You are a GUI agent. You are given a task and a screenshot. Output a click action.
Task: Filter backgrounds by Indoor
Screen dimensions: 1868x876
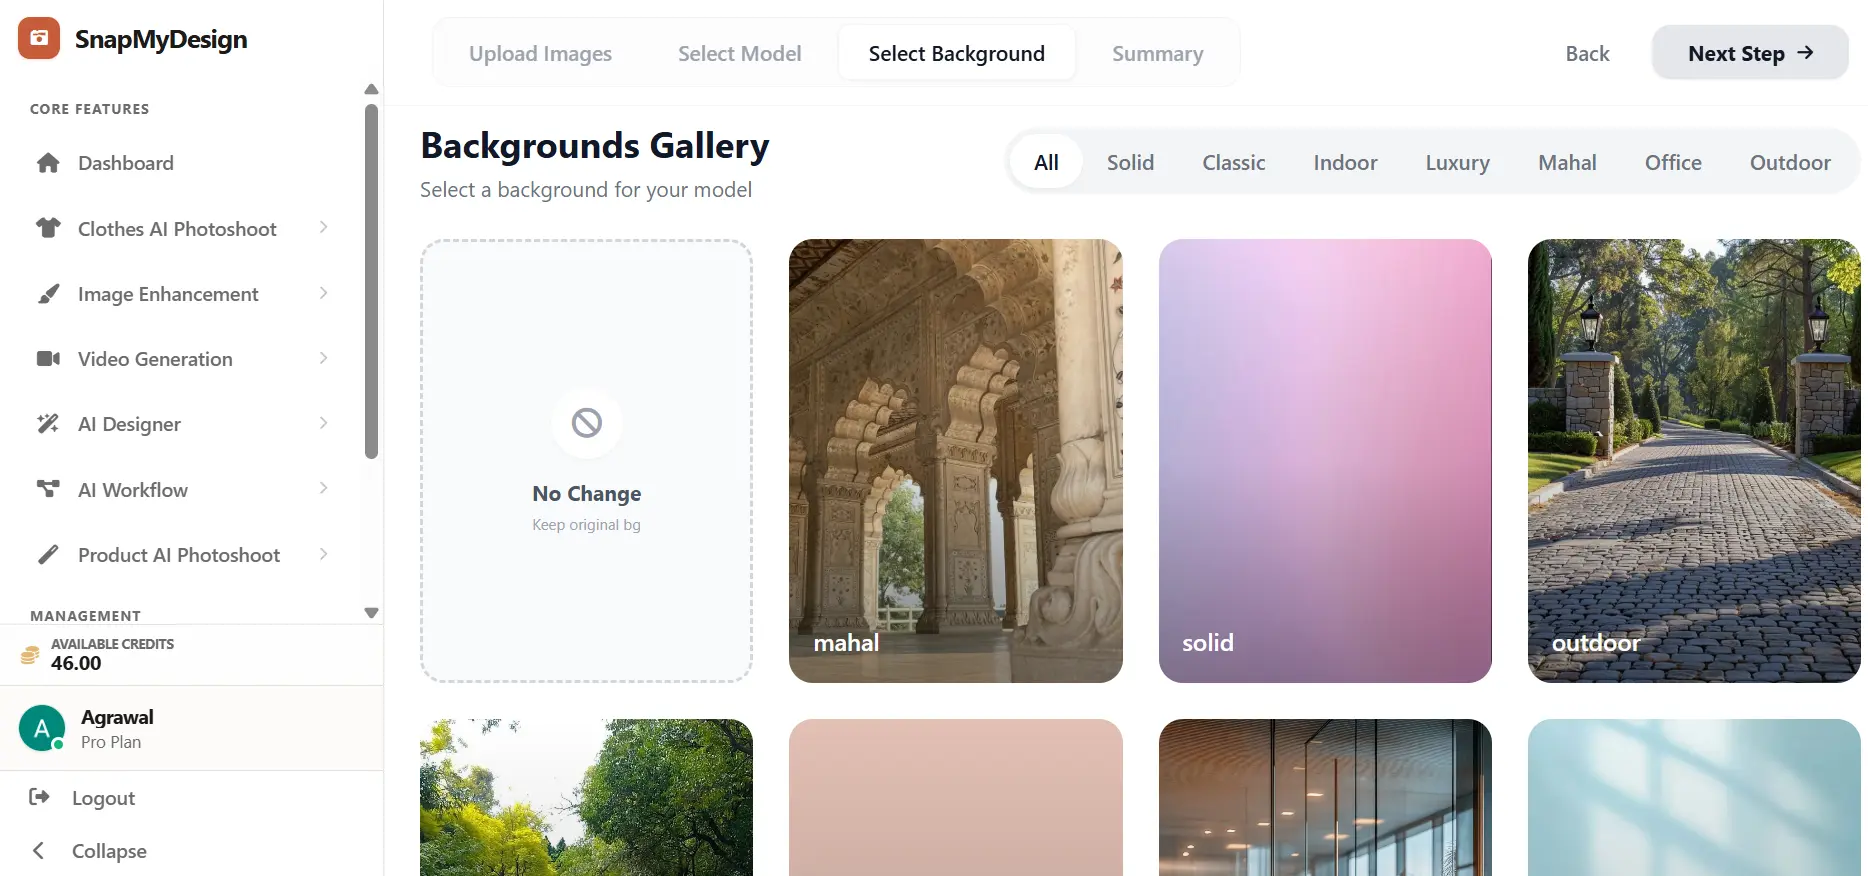pyautogui.click(x=1345, y=162)
